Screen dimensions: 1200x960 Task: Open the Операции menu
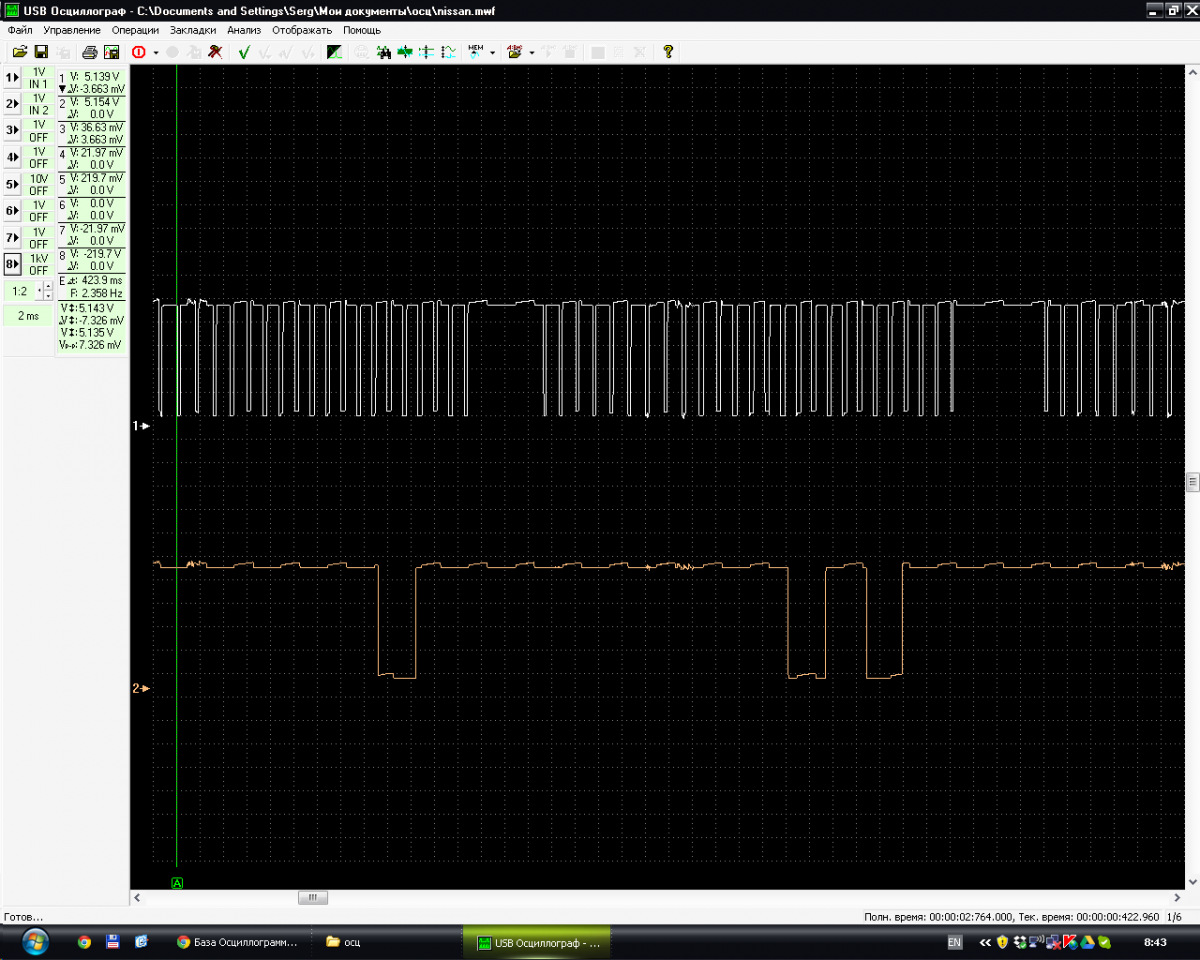pos(135,30)
